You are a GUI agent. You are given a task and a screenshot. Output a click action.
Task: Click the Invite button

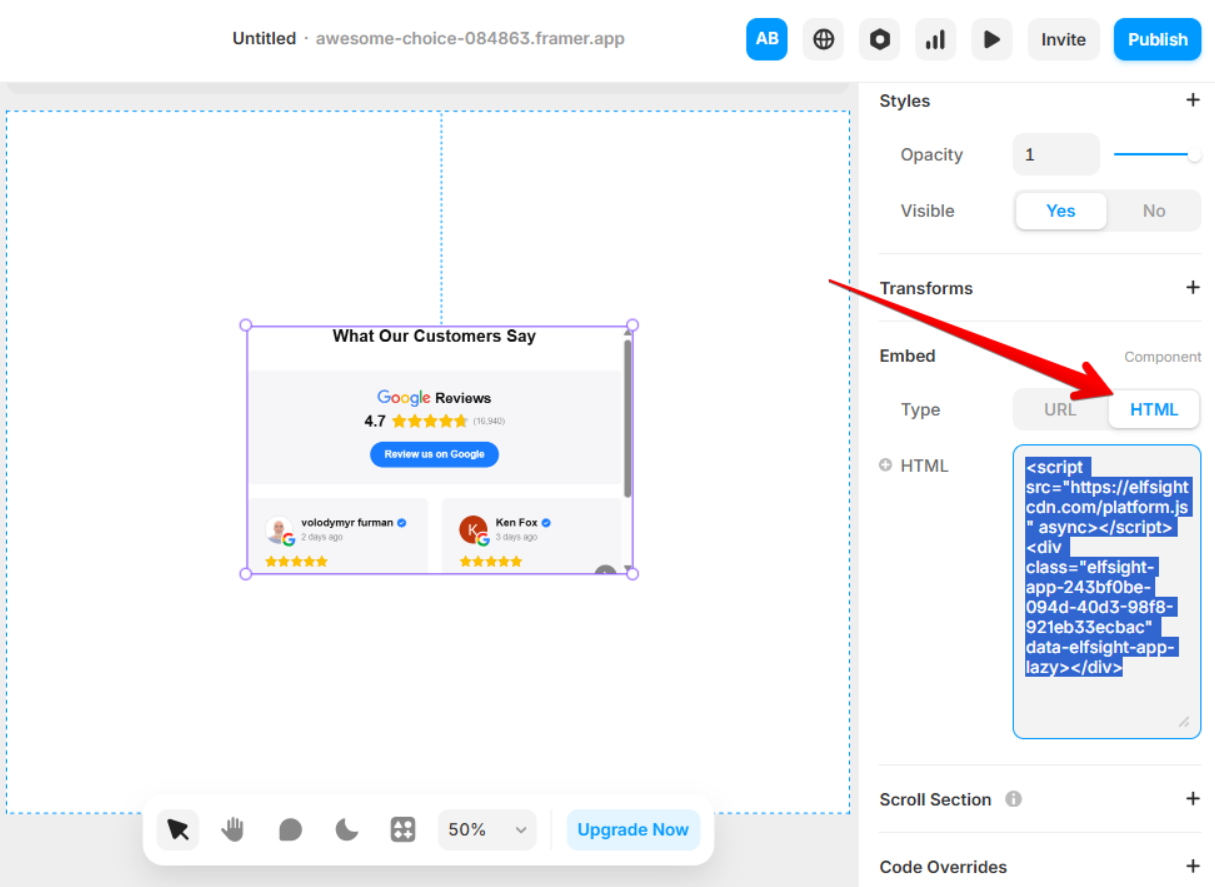coord(1063,39)
